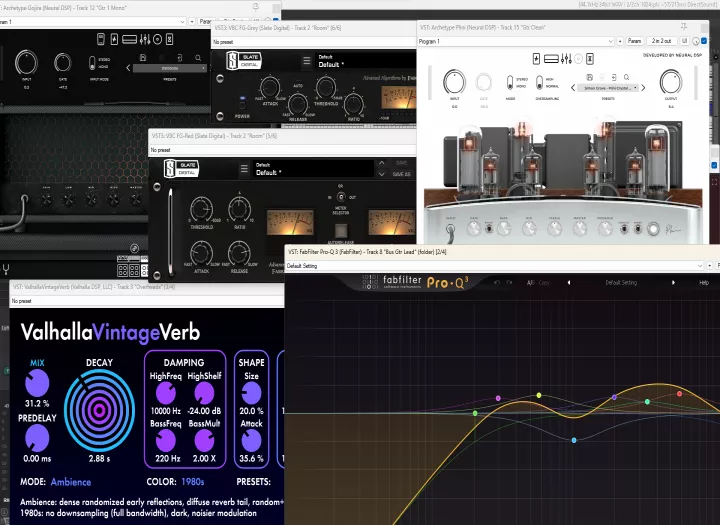Change 1980s color in ValhallaVintageVerb
Screen dimensions: 720x525
point(193,482)
